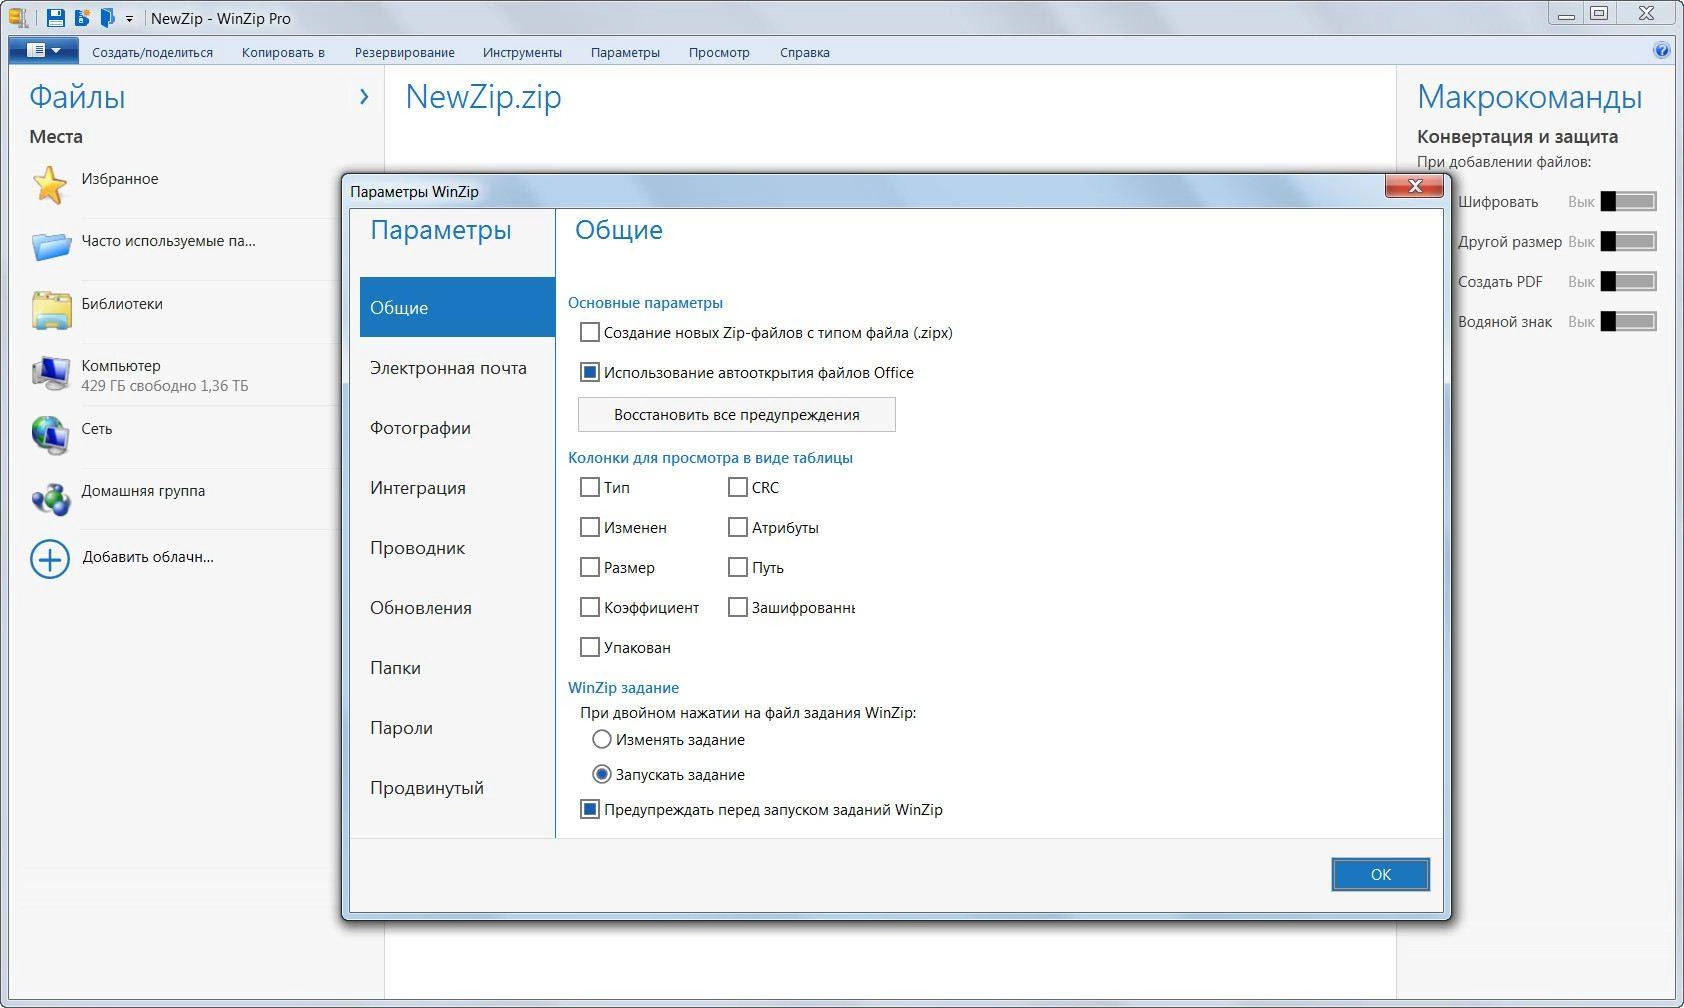Screen dimensions: 1684x1008
Task: Click the Библиотеки label in Места list
Action: tap(122, 304)
